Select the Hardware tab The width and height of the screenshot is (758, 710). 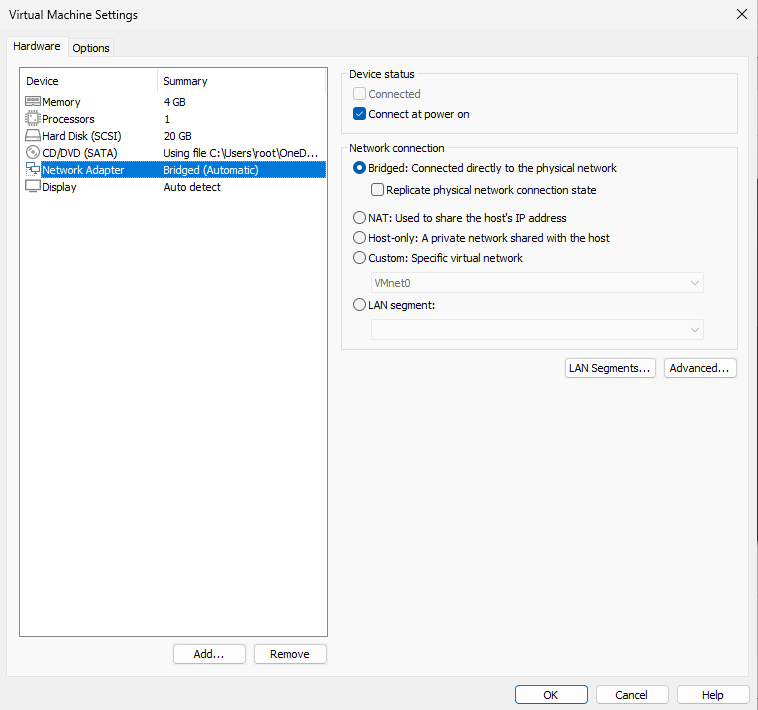pos(37,47)
